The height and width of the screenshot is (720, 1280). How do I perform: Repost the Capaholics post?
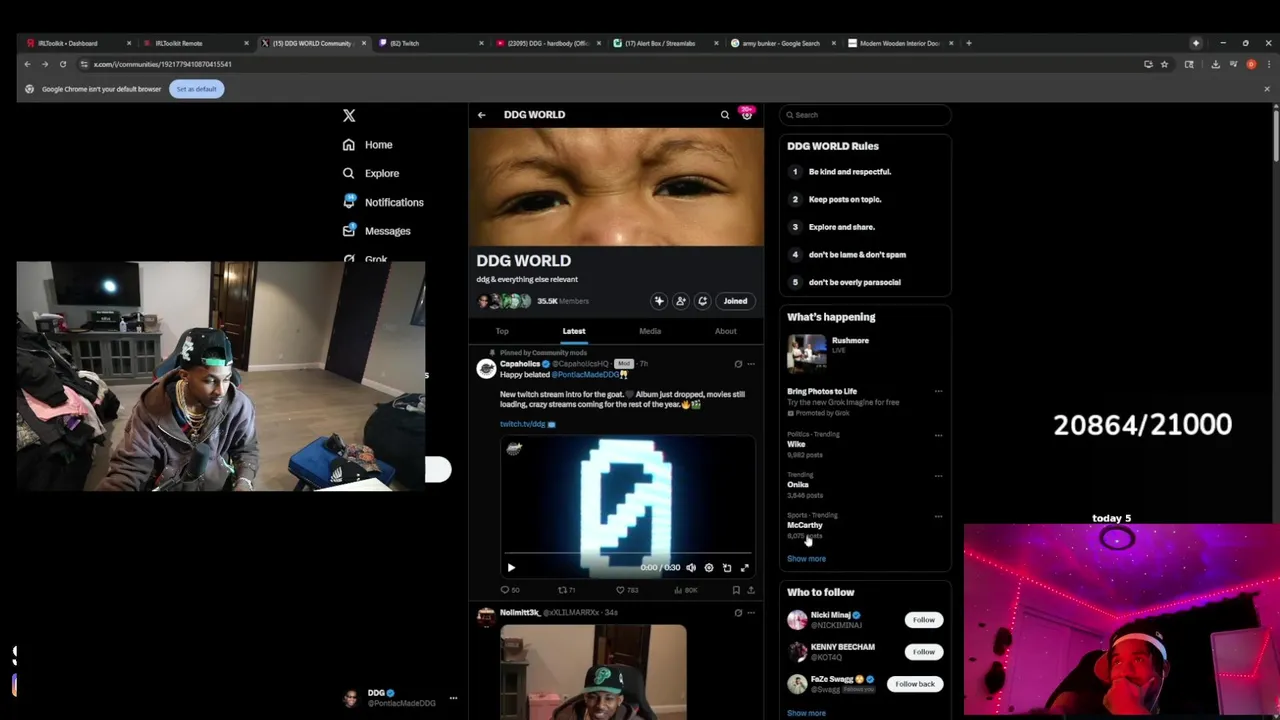[x=566, y=590]
